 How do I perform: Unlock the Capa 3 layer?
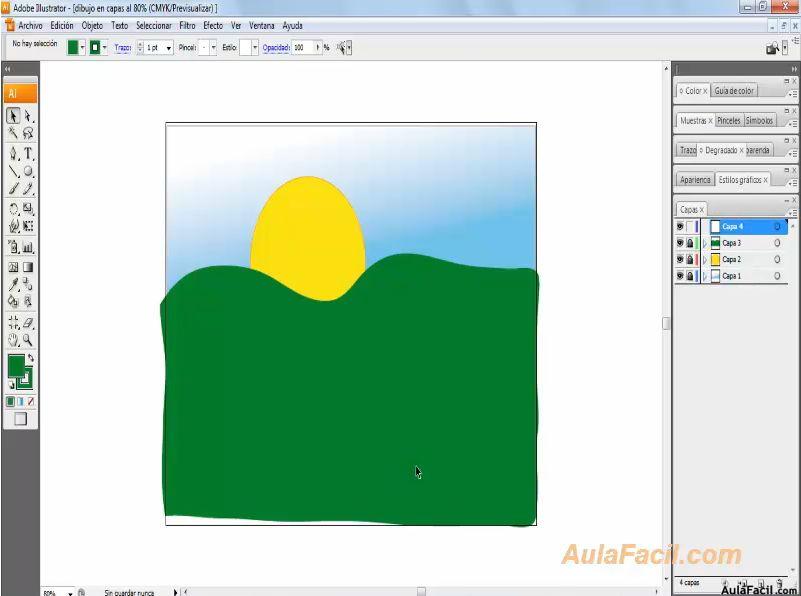(690, 243)
